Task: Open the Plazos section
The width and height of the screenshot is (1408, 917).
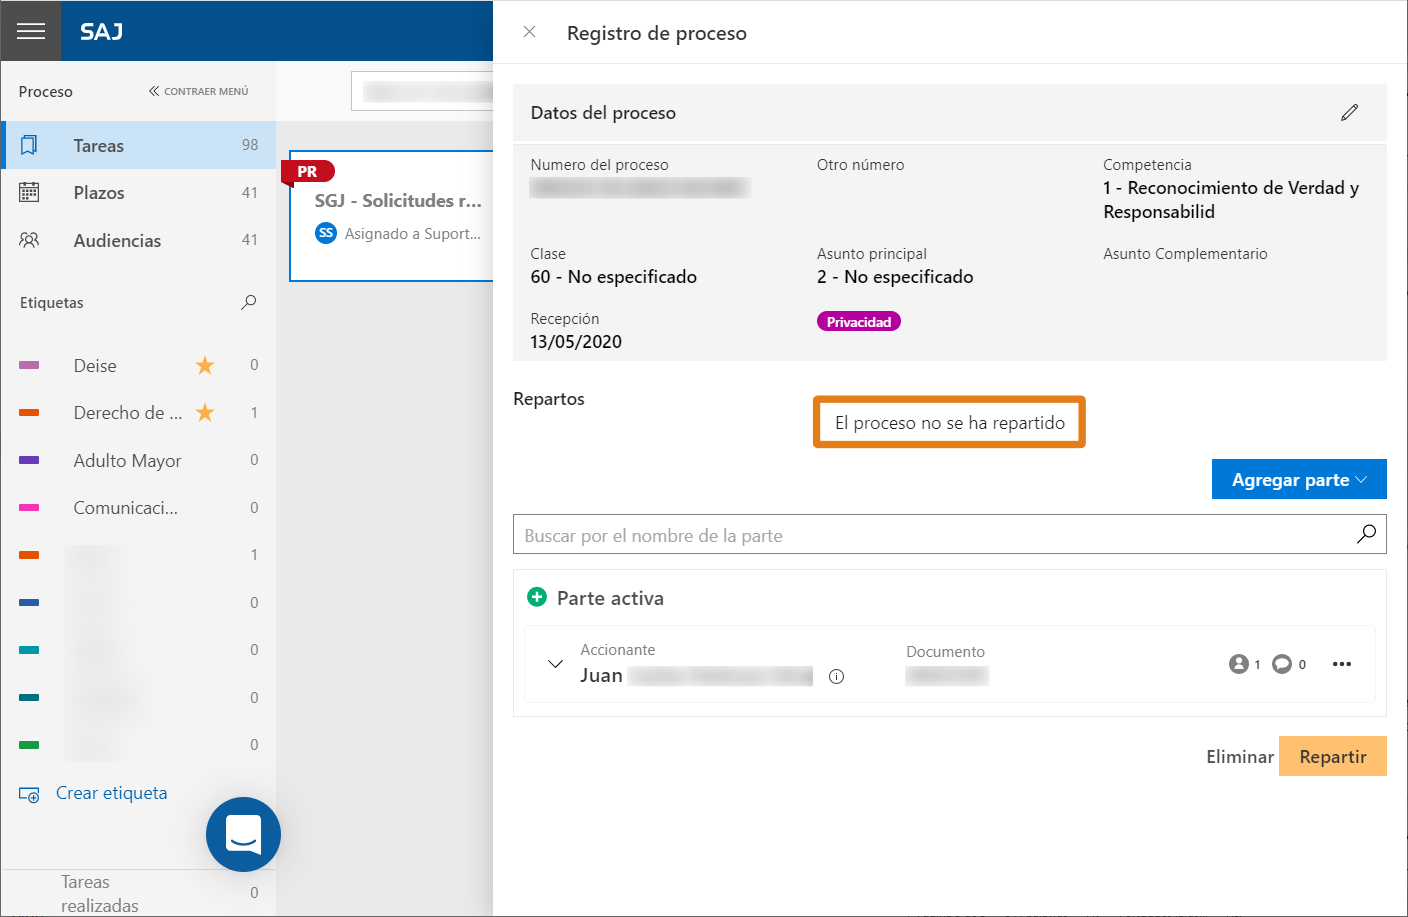Action: point(139,193)
